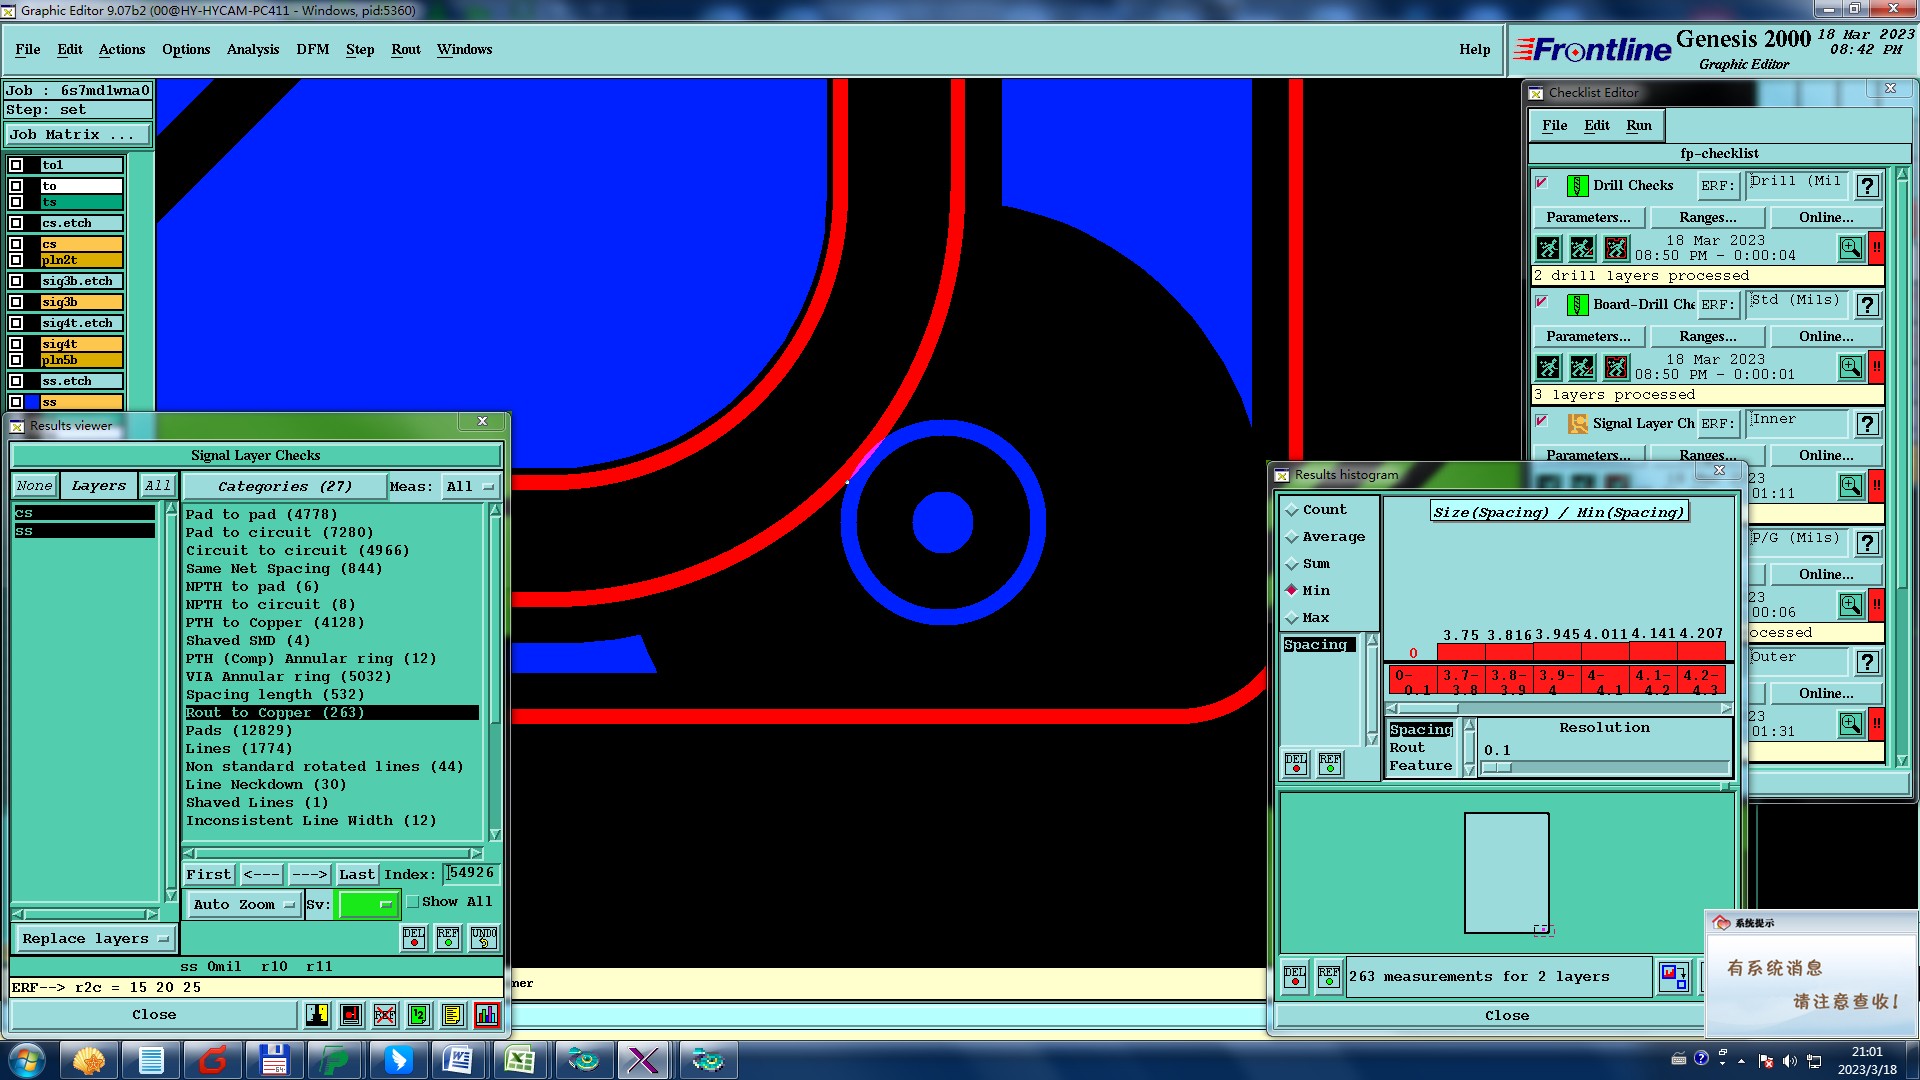Image resolution: width=1920 pixels, height=1080 pixels.
Task: Open the Analysis menu
Action: click(x=252, y=49)
